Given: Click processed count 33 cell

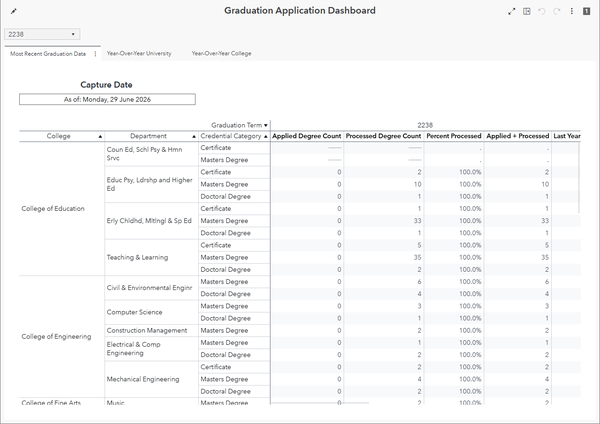Looking at the screenshot, I should pos(383,221).
